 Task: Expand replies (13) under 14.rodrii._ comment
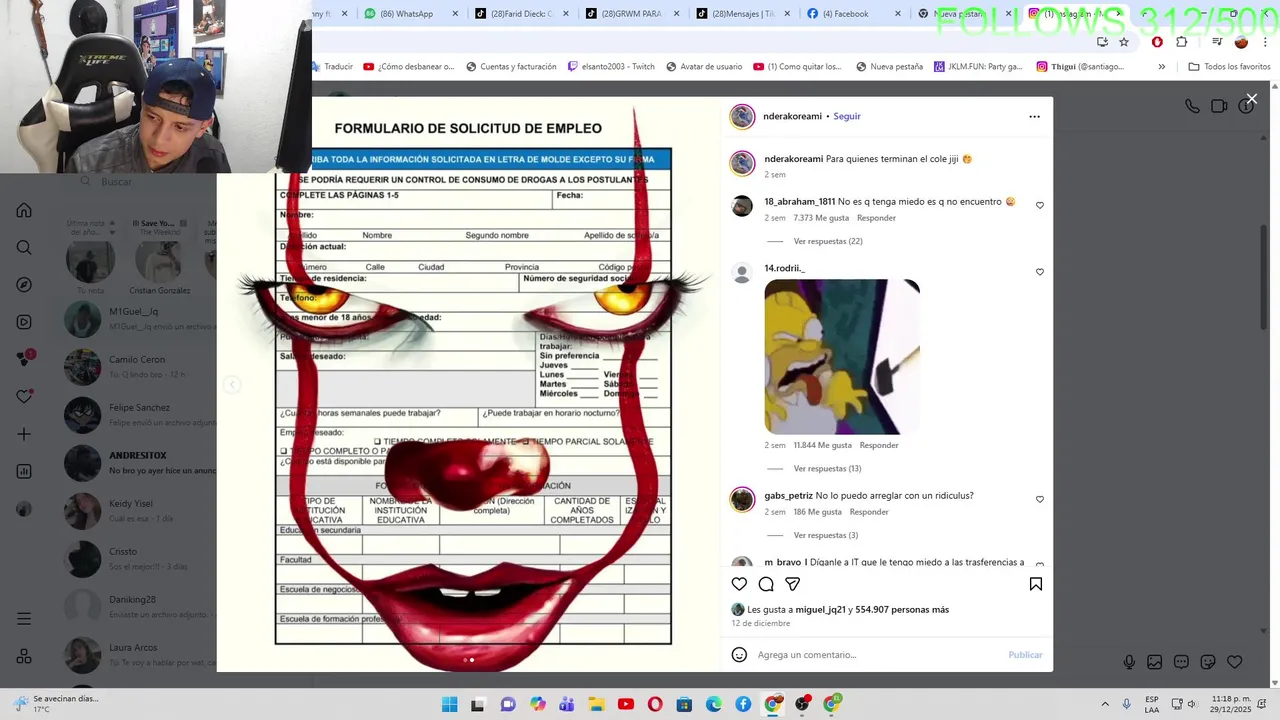[827, 468]
